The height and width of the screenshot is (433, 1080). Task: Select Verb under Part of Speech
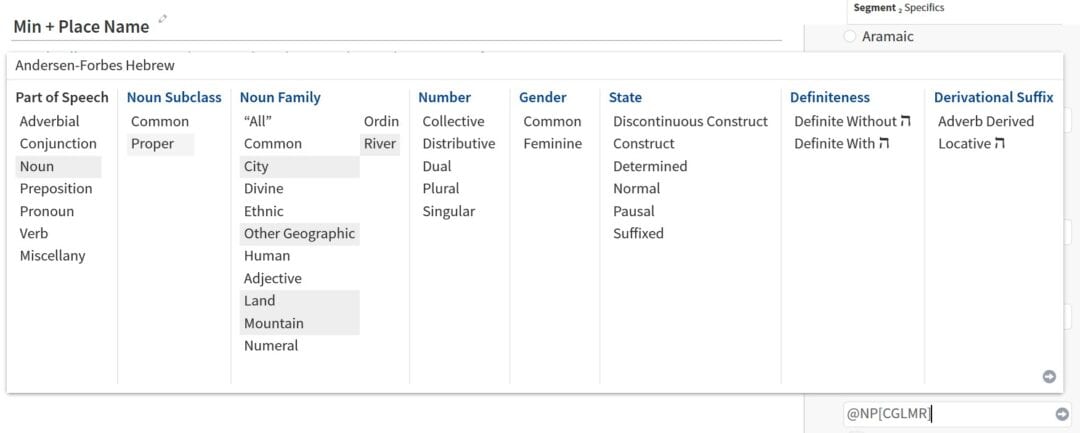(x=34, y=233)
